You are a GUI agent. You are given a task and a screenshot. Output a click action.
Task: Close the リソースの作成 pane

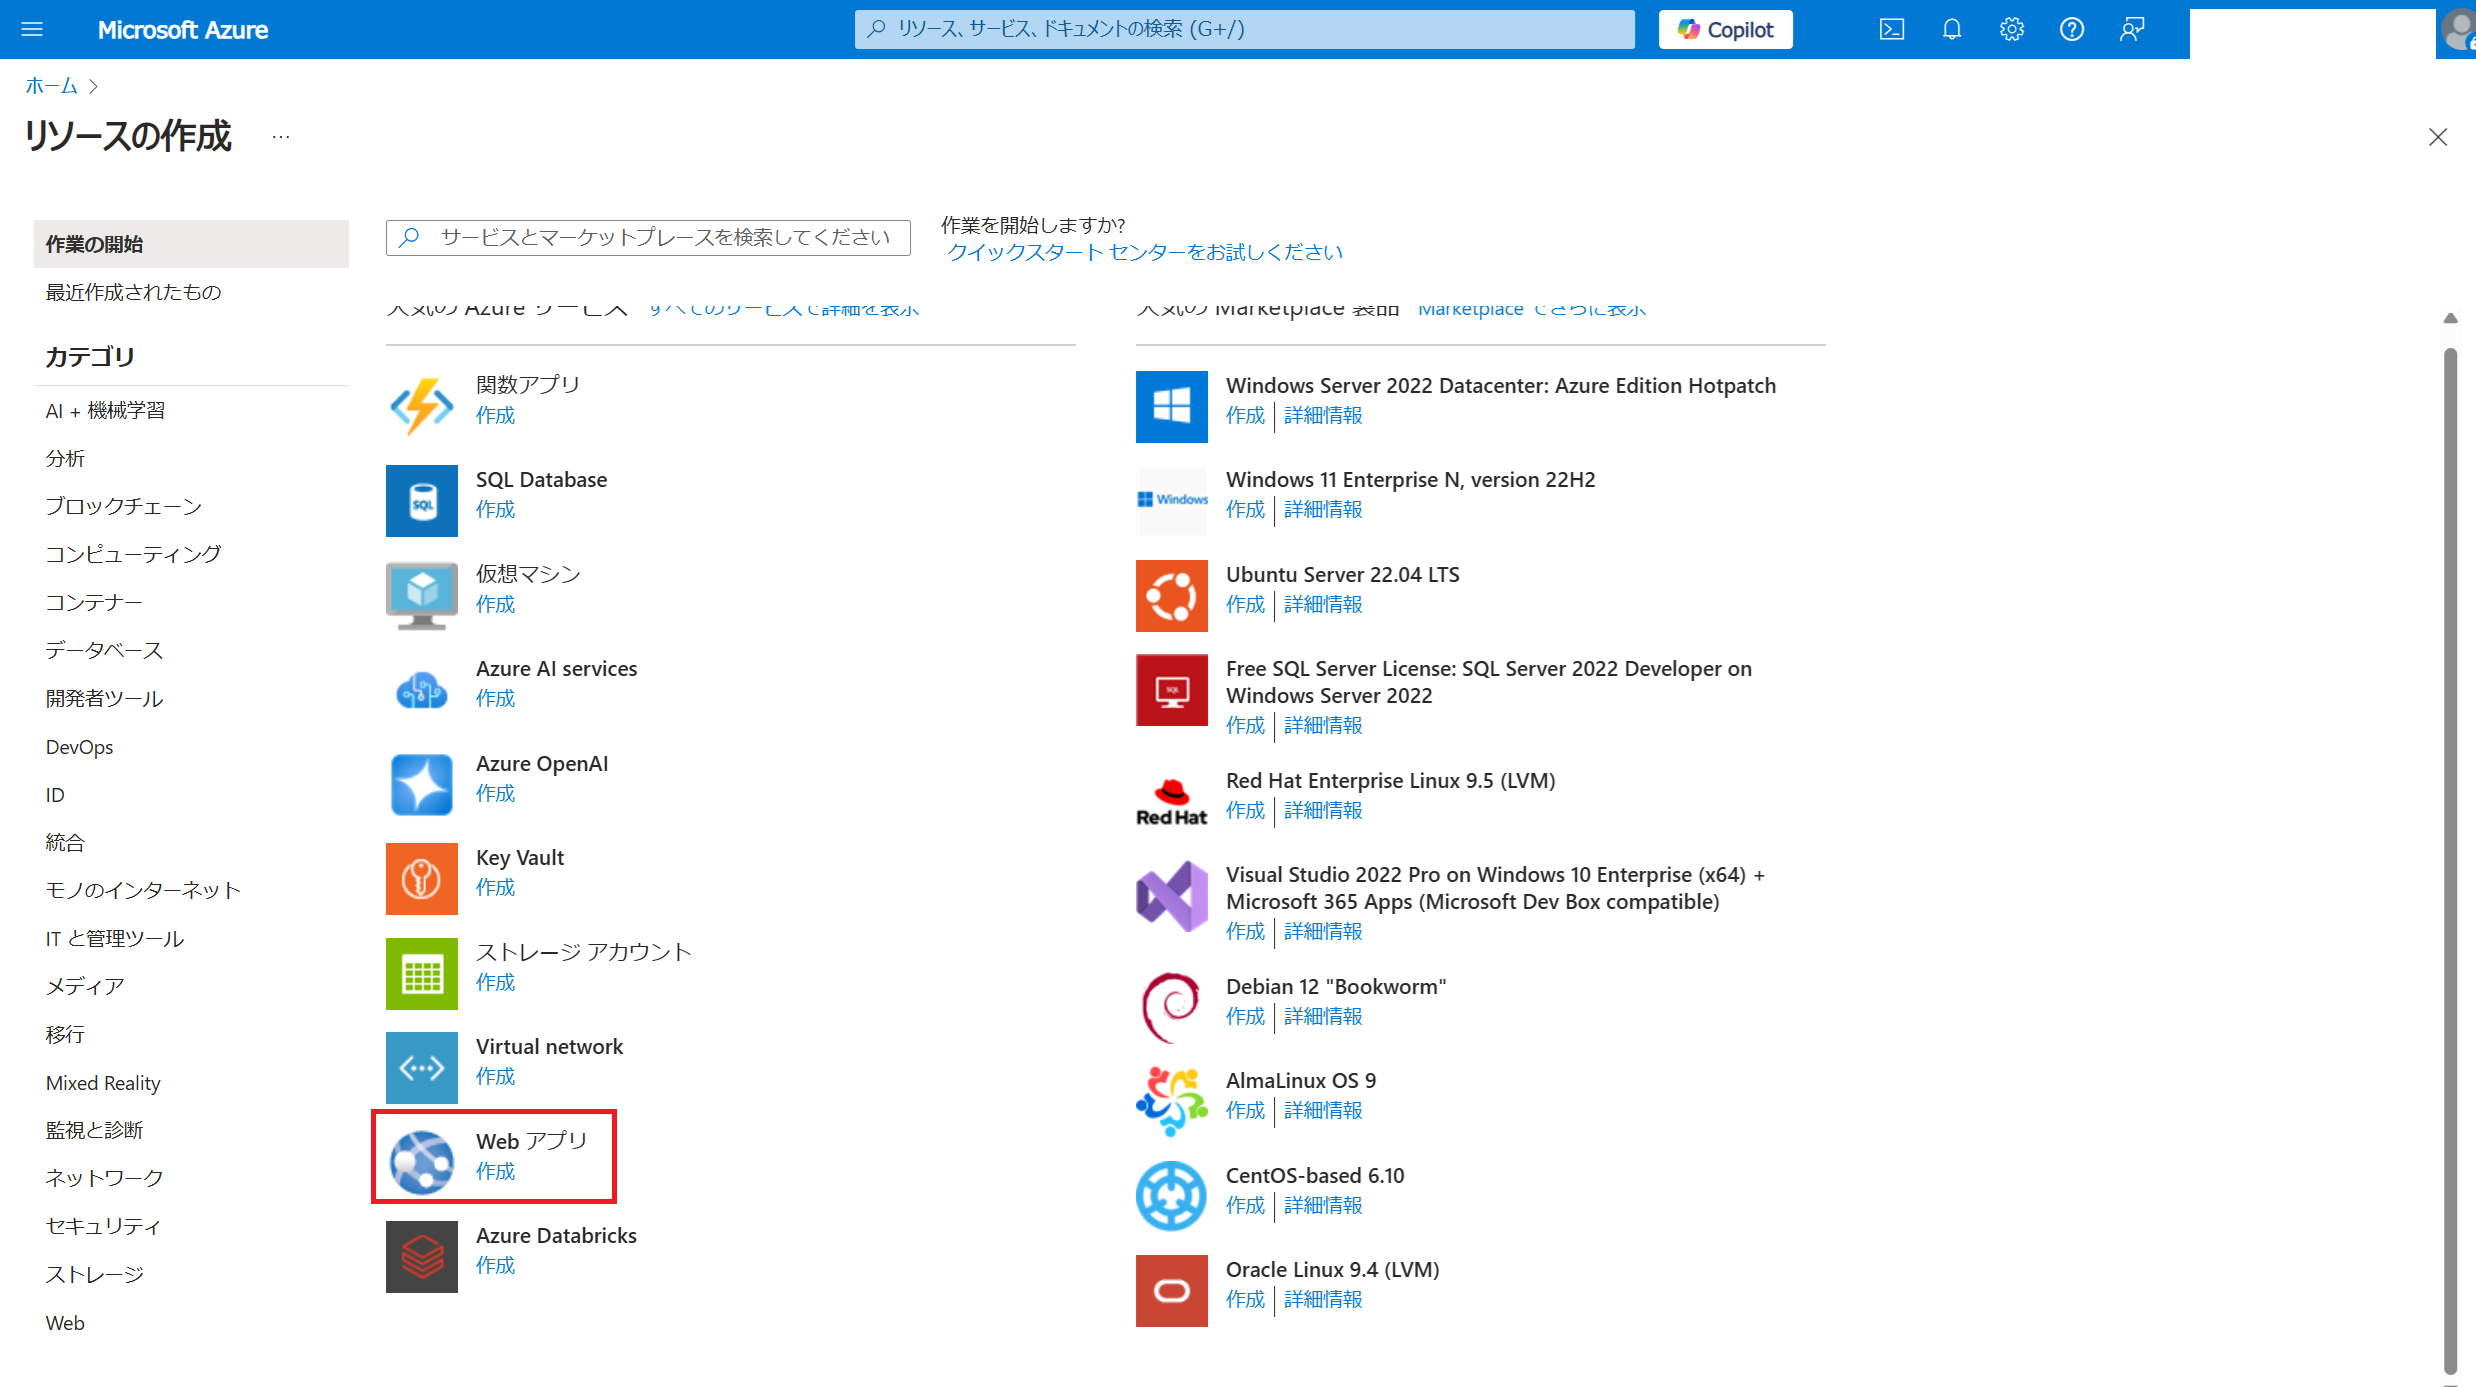point(2438,137)
